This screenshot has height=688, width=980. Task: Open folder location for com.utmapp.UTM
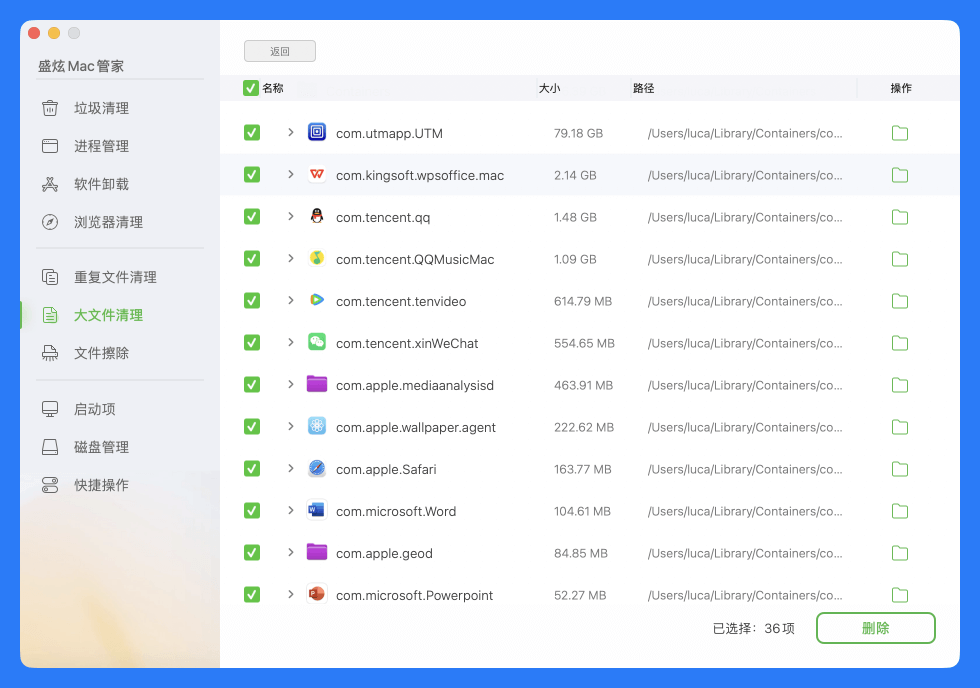click(899, 133)
